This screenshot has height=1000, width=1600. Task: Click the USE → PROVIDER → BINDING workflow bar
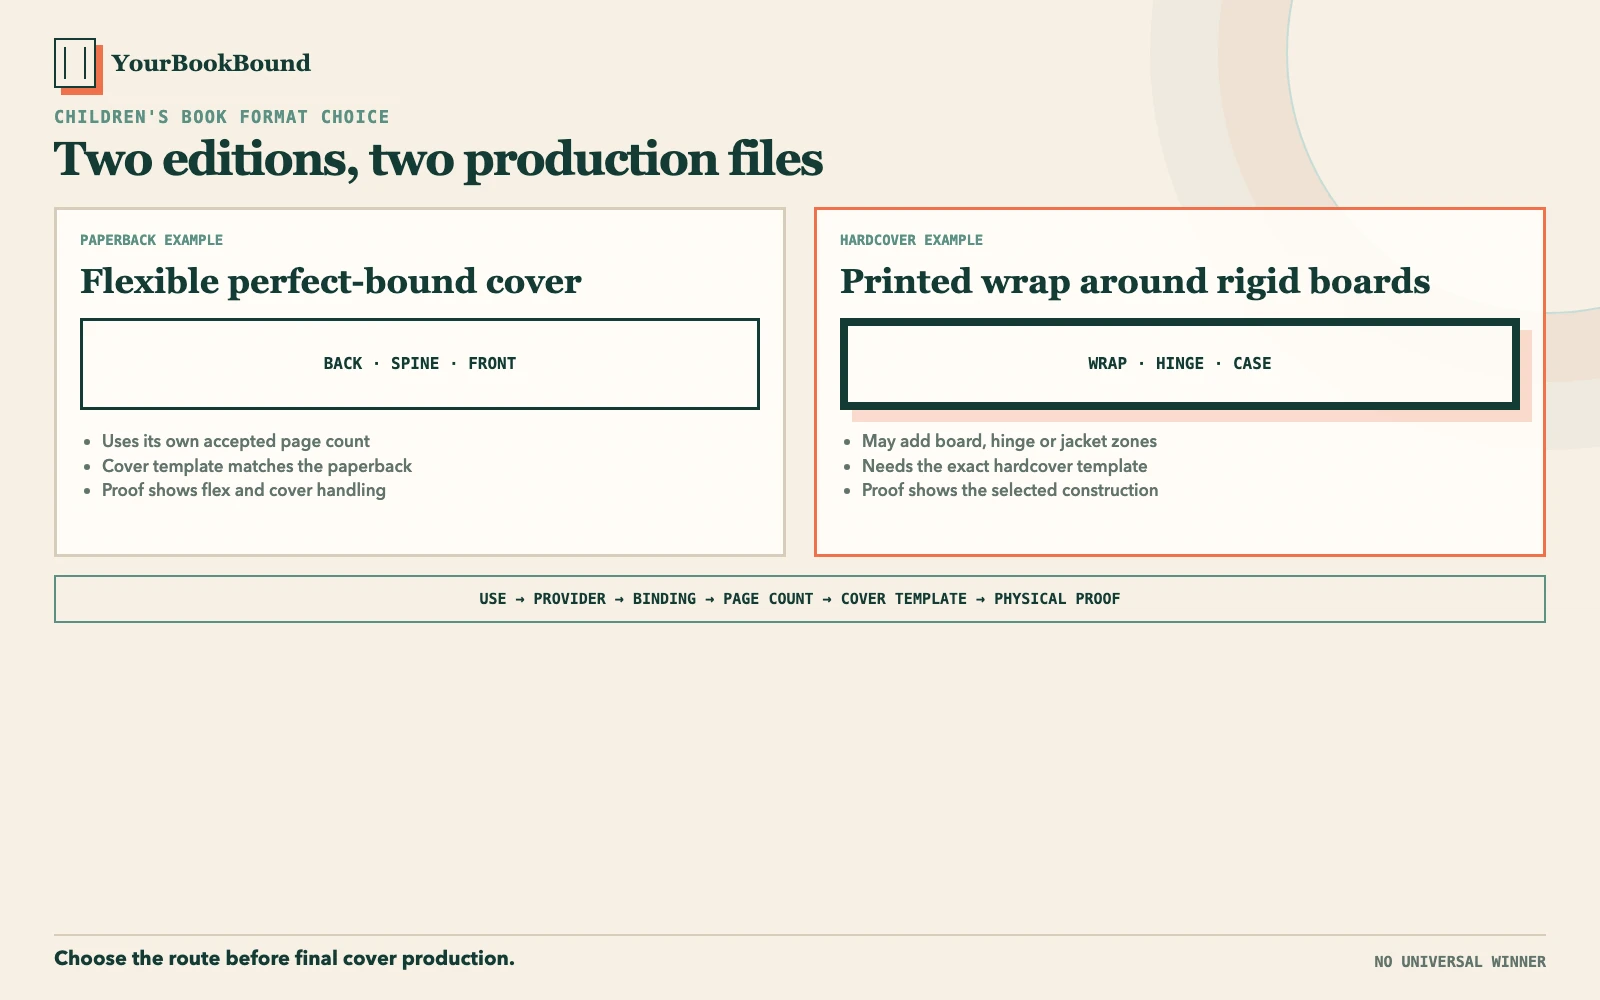[800, 599]
